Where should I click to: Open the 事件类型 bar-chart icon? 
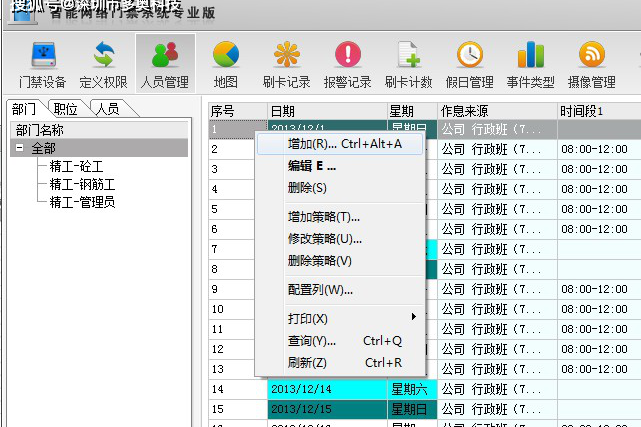click(x=531, y=64)
